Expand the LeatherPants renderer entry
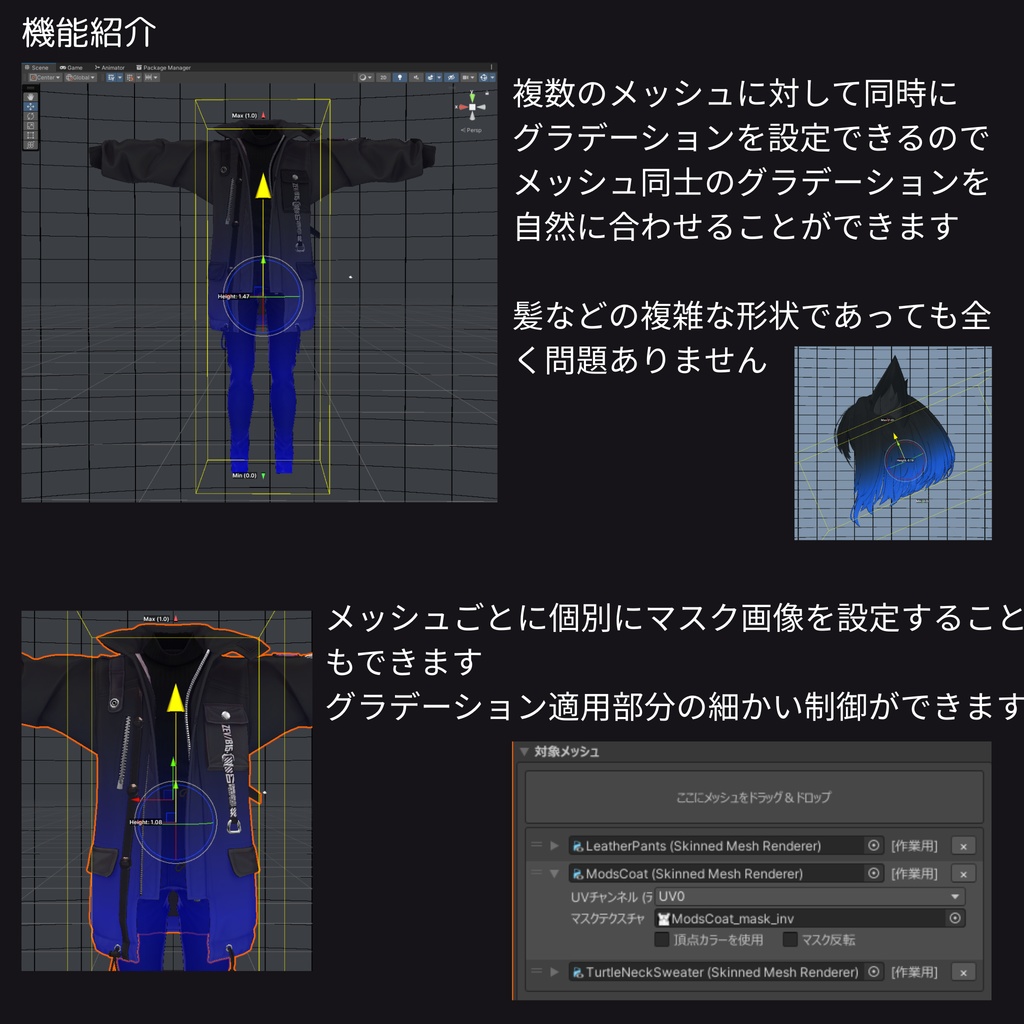The height and width of the screenshot is (1024, 1024). [554, 846]
